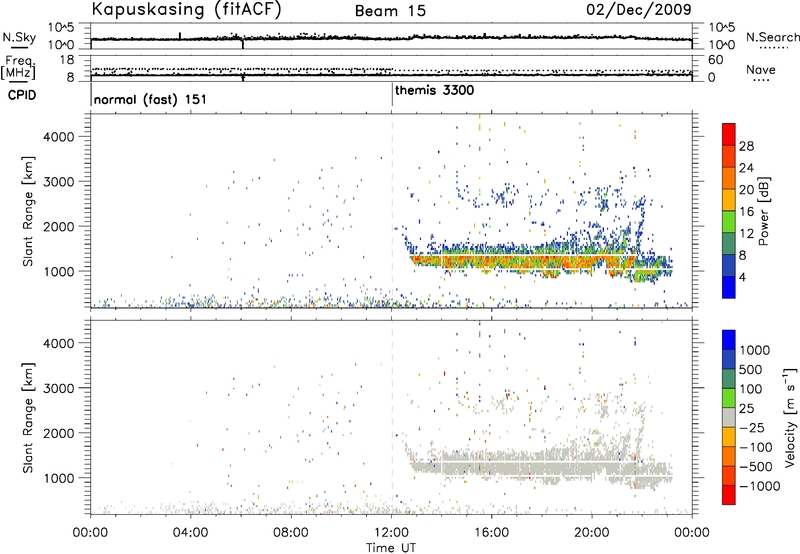Click the '-25' velocity colorbar value
800x554 pixels.
754,428
